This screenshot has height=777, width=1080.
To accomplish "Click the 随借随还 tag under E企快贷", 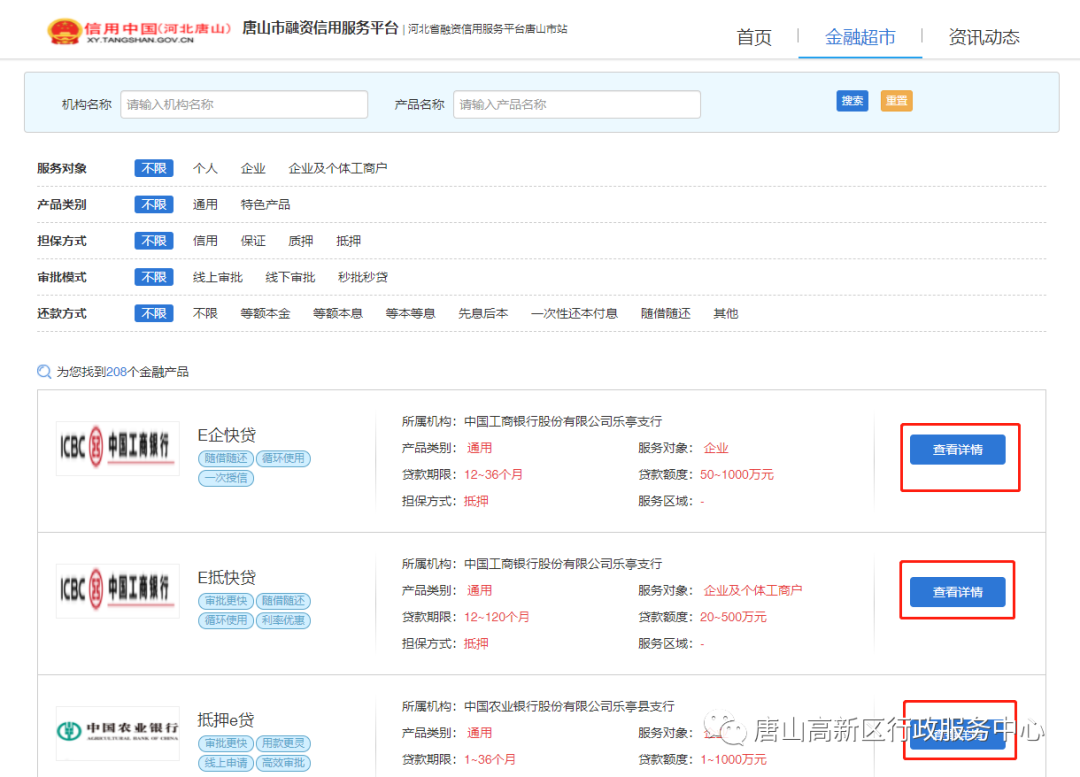I will [226, 459].
